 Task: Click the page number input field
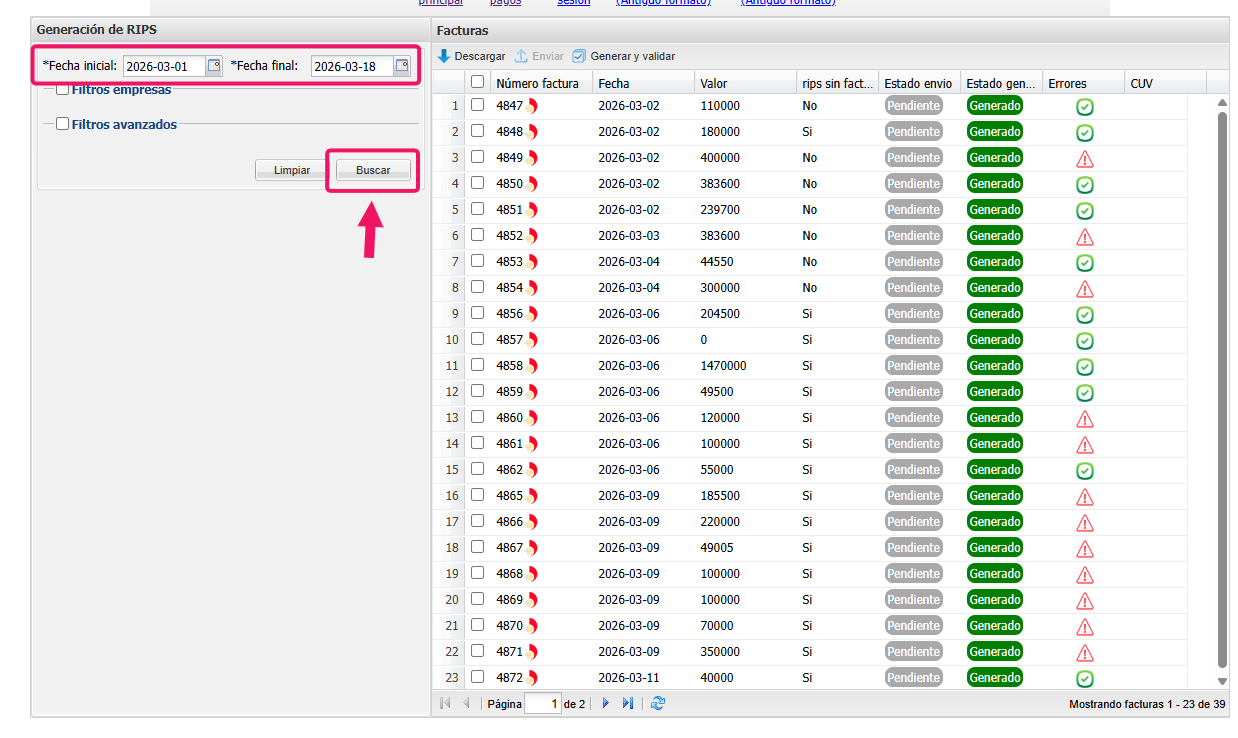(542, 704)
